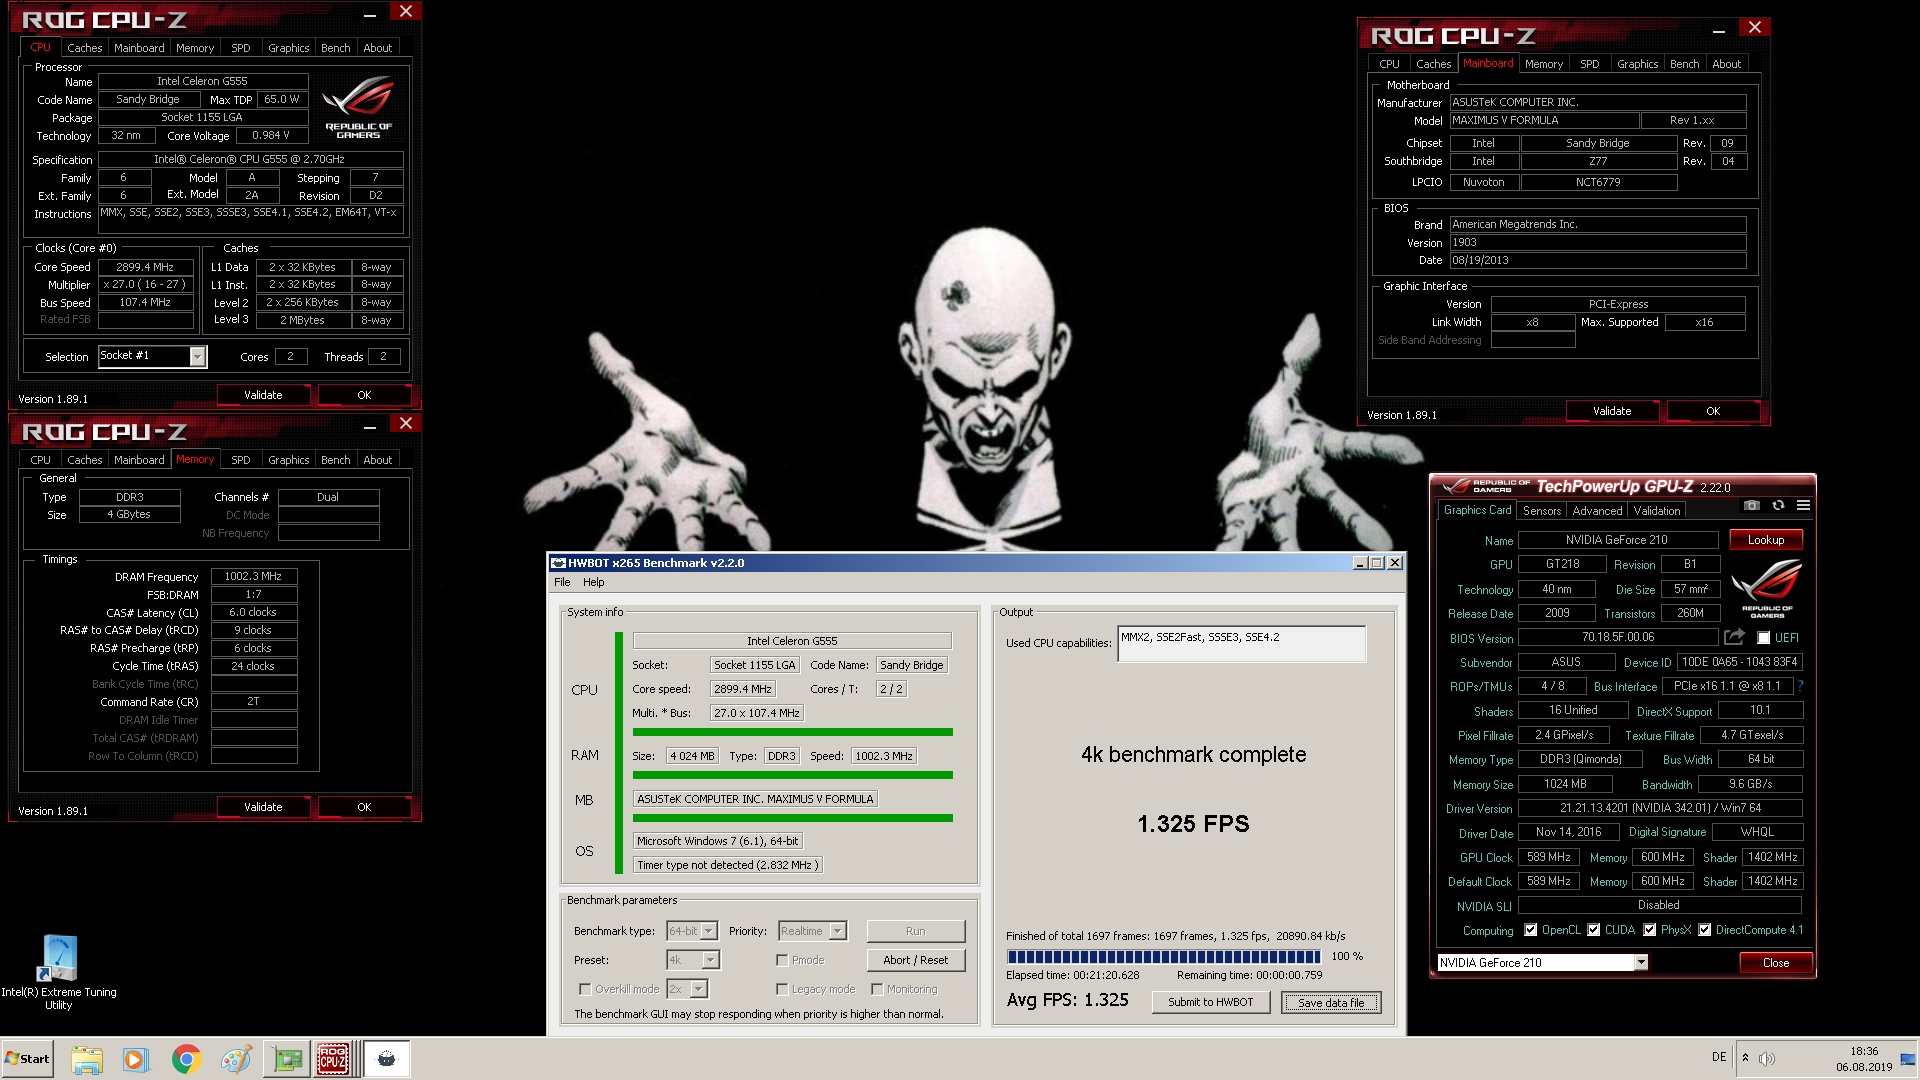Toggle the OpenCL checkbox
1920x1080 pixels.
1530,930
